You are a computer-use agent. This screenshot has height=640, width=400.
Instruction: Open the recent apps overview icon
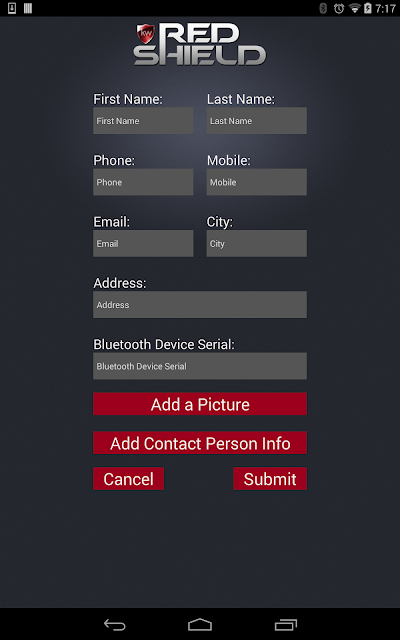tap(286, 624)
